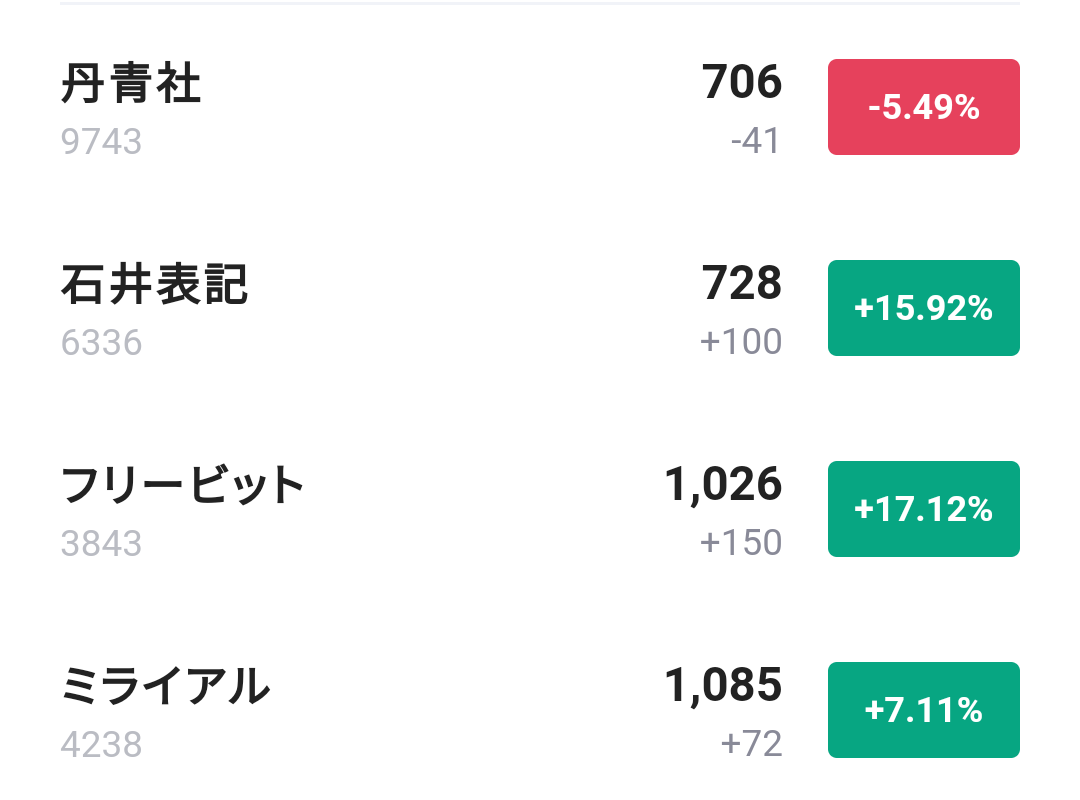Click the +150 price change text
This screenshot has height=800, width=1080.
[741, 543]
